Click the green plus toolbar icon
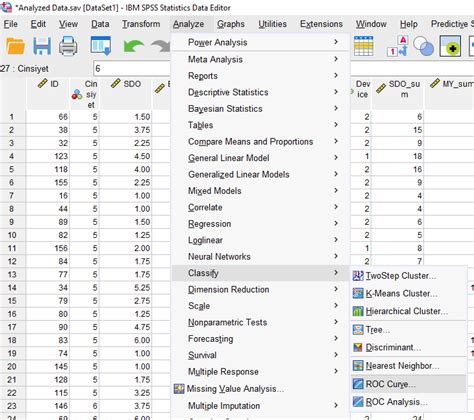 tap(450, 46)
